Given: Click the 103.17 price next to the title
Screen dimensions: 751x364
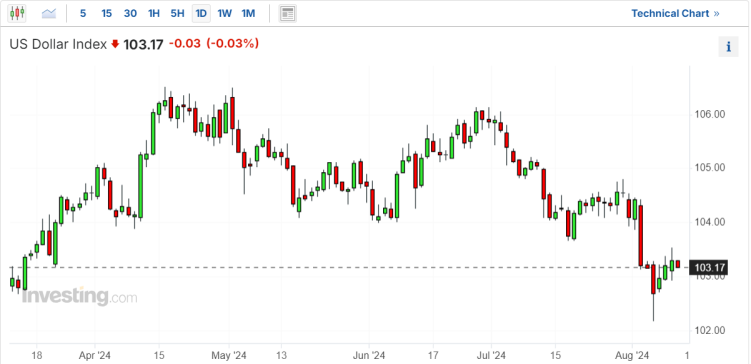Looking at the screenshot, I should pyautogui.click(x=144, y=45).
